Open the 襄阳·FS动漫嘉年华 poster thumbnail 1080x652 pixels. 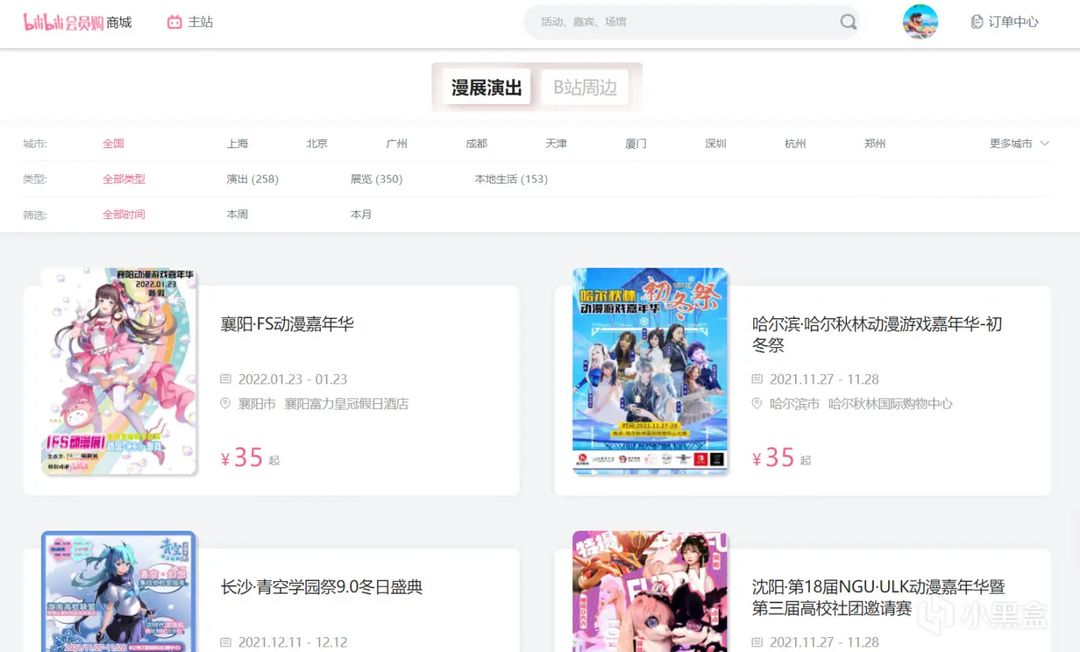(x=118, y=371)
